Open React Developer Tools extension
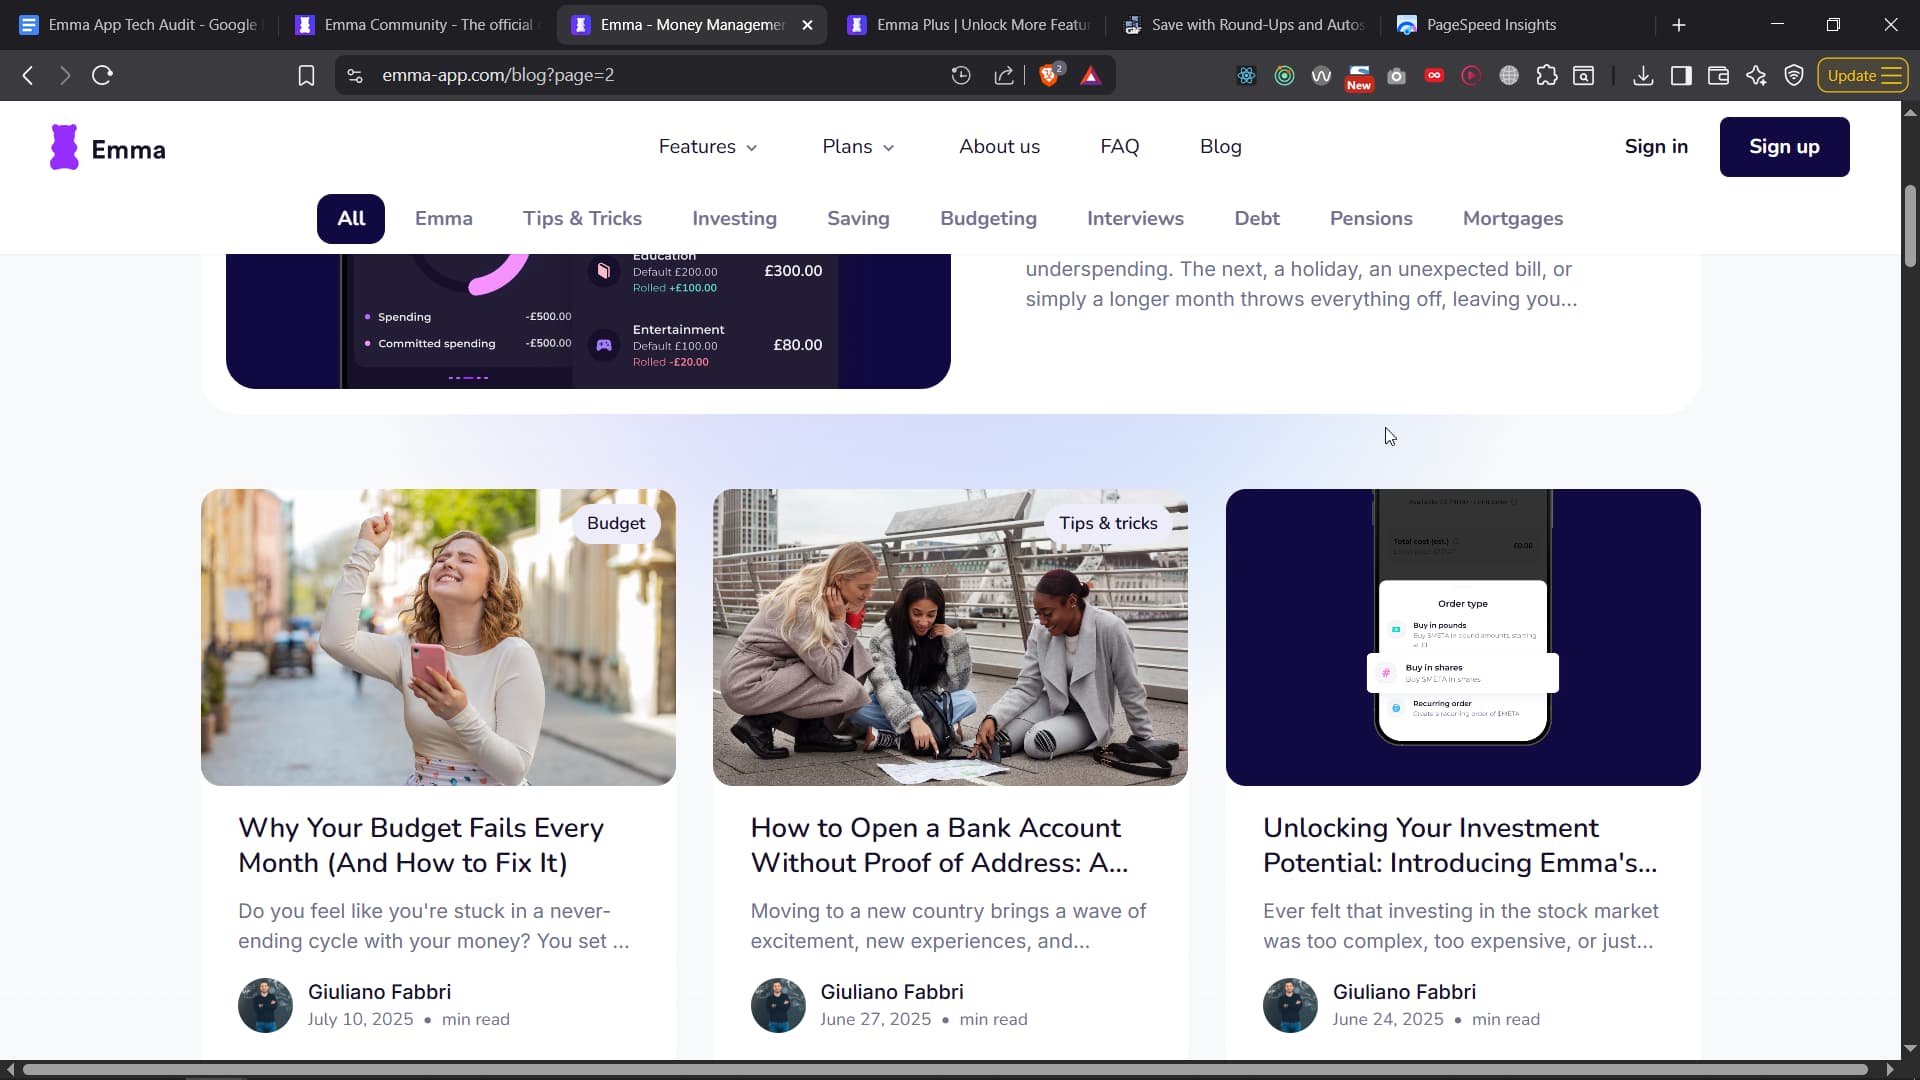1920x1080 pixels. click(x=1246, y=76)
